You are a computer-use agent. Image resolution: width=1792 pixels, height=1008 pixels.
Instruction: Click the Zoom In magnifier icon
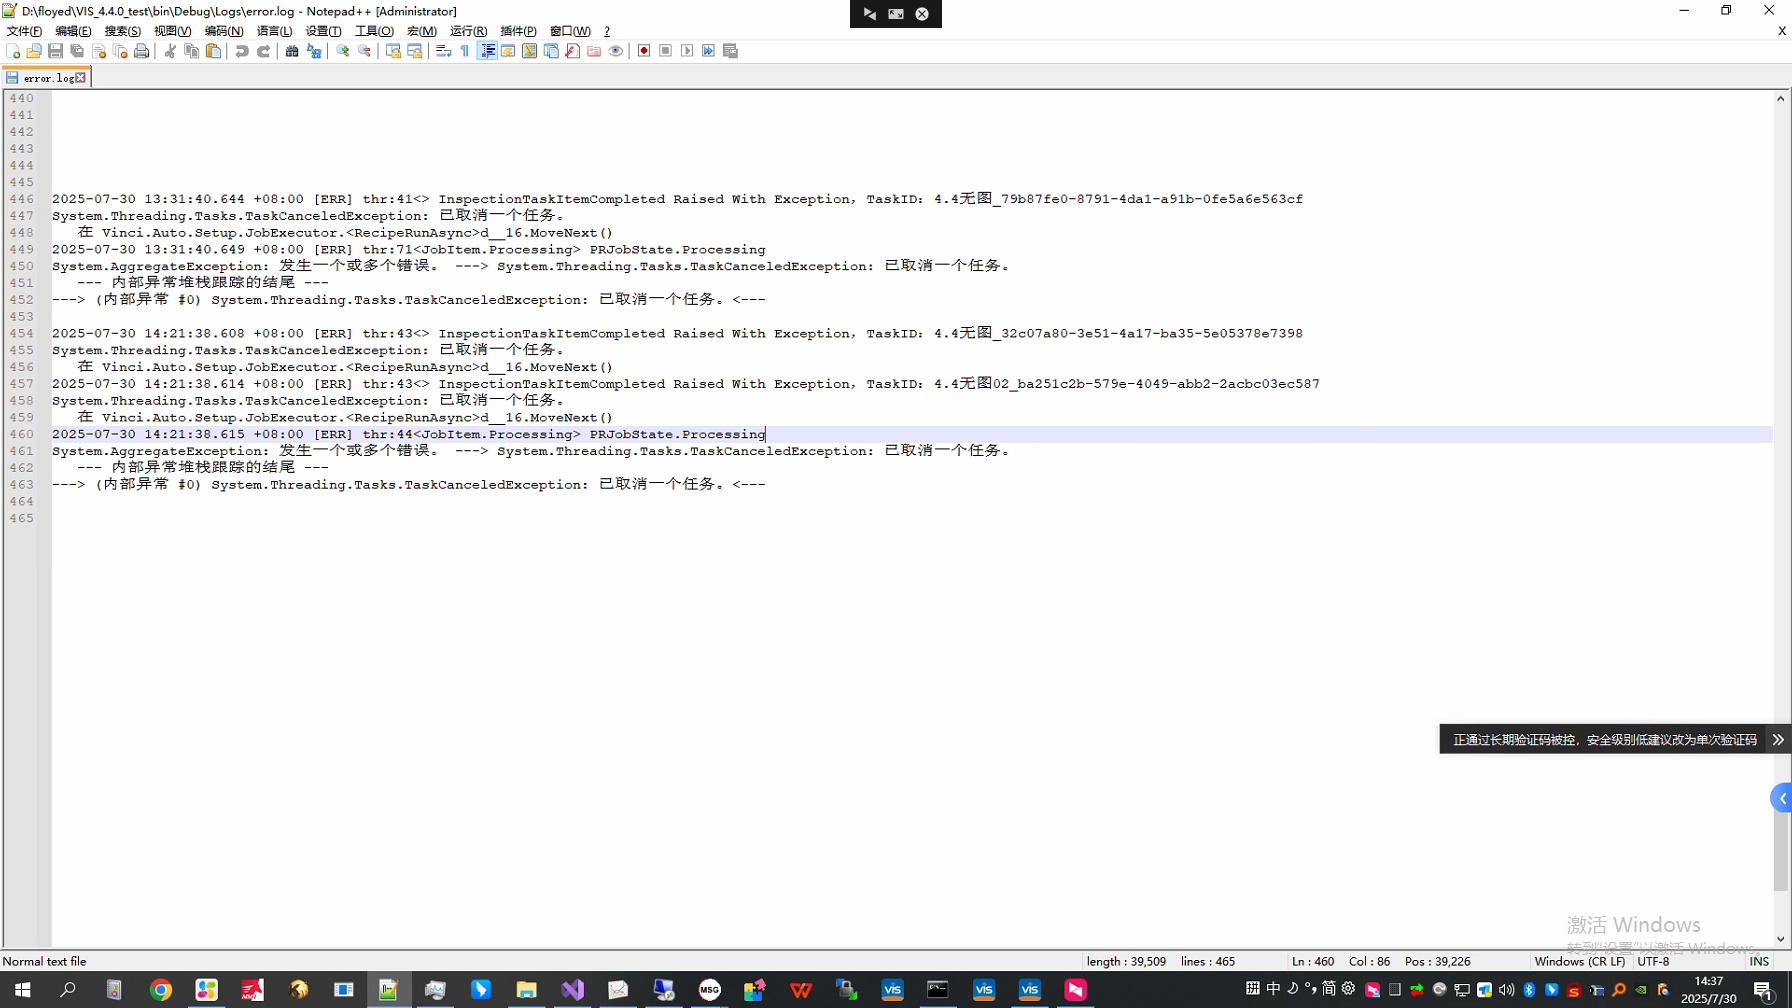pos(343,51)
